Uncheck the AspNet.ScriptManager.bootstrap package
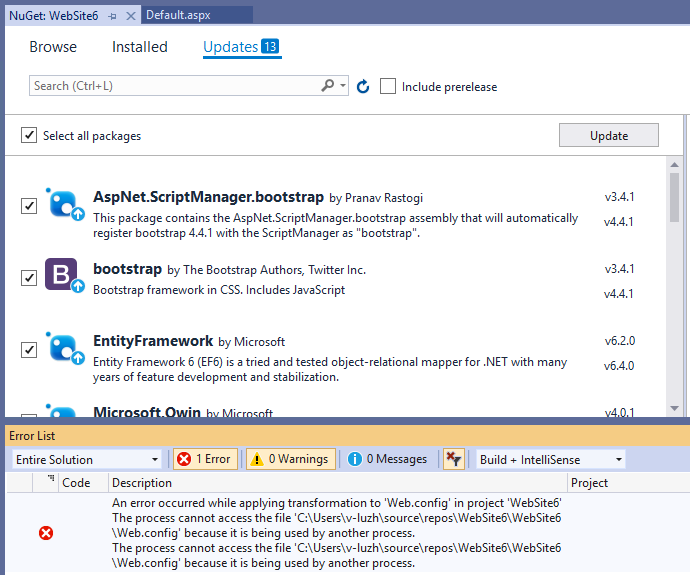The height and width of the screenshot is (575, 690). pos(29,205)
